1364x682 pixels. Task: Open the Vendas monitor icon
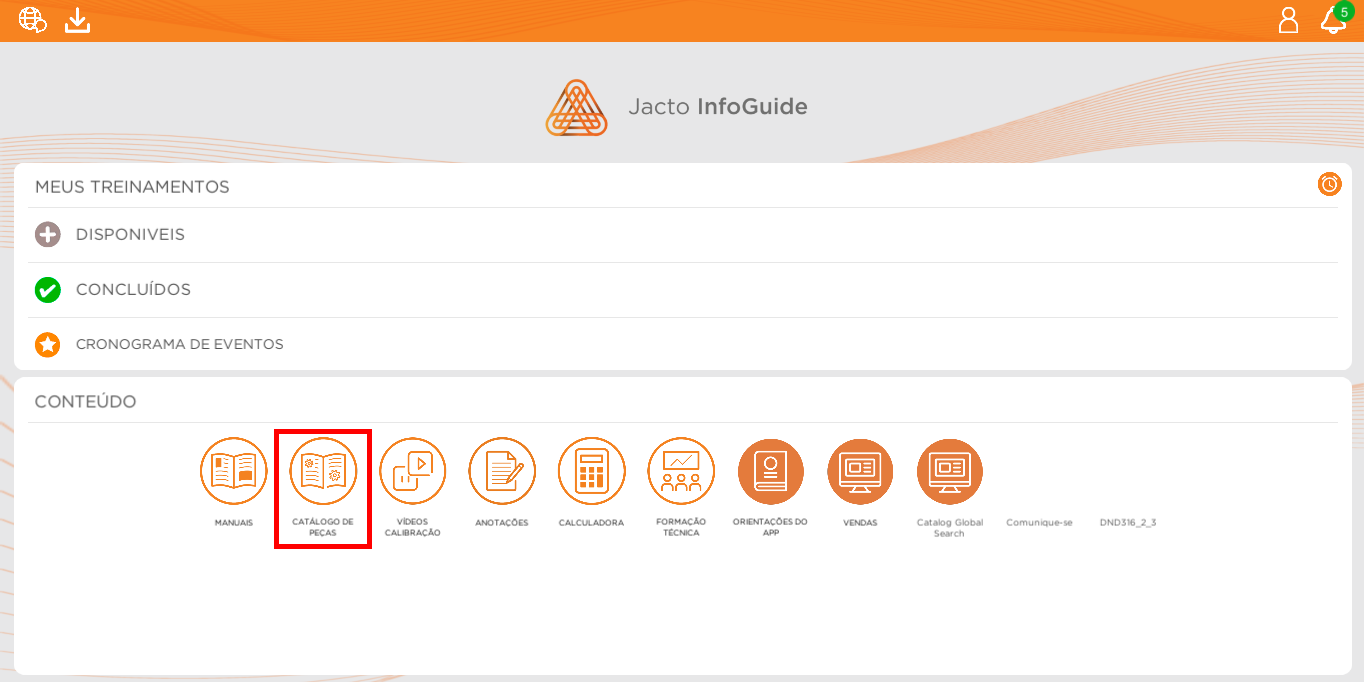click(860, 471)
